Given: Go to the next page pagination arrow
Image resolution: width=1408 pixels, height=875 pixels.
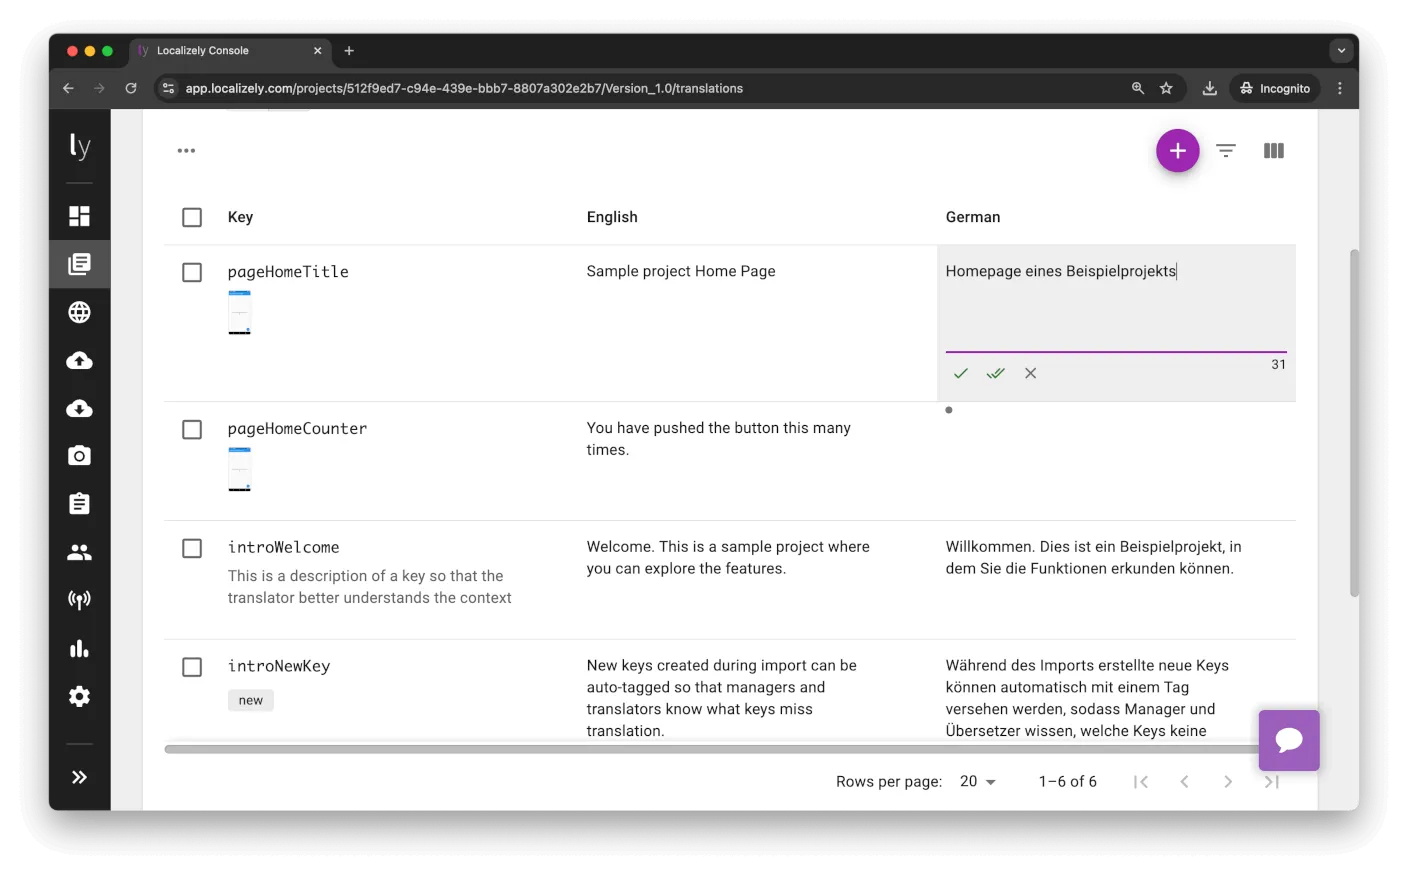Looking at the screenshot, I should 1228,782.
